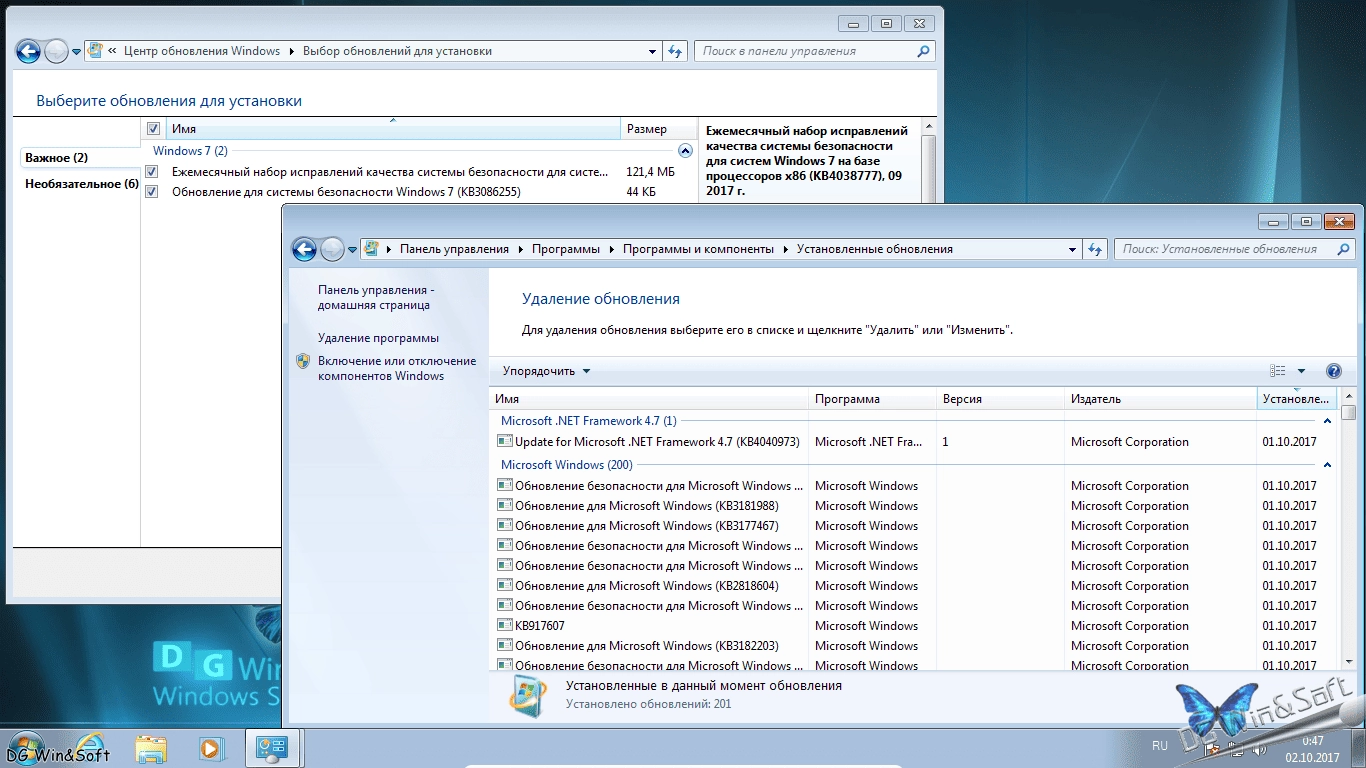Go forward in the Installed Updates window
Image resolution: width=1366 pixels, height=768 pixels.
pos(332,249)
